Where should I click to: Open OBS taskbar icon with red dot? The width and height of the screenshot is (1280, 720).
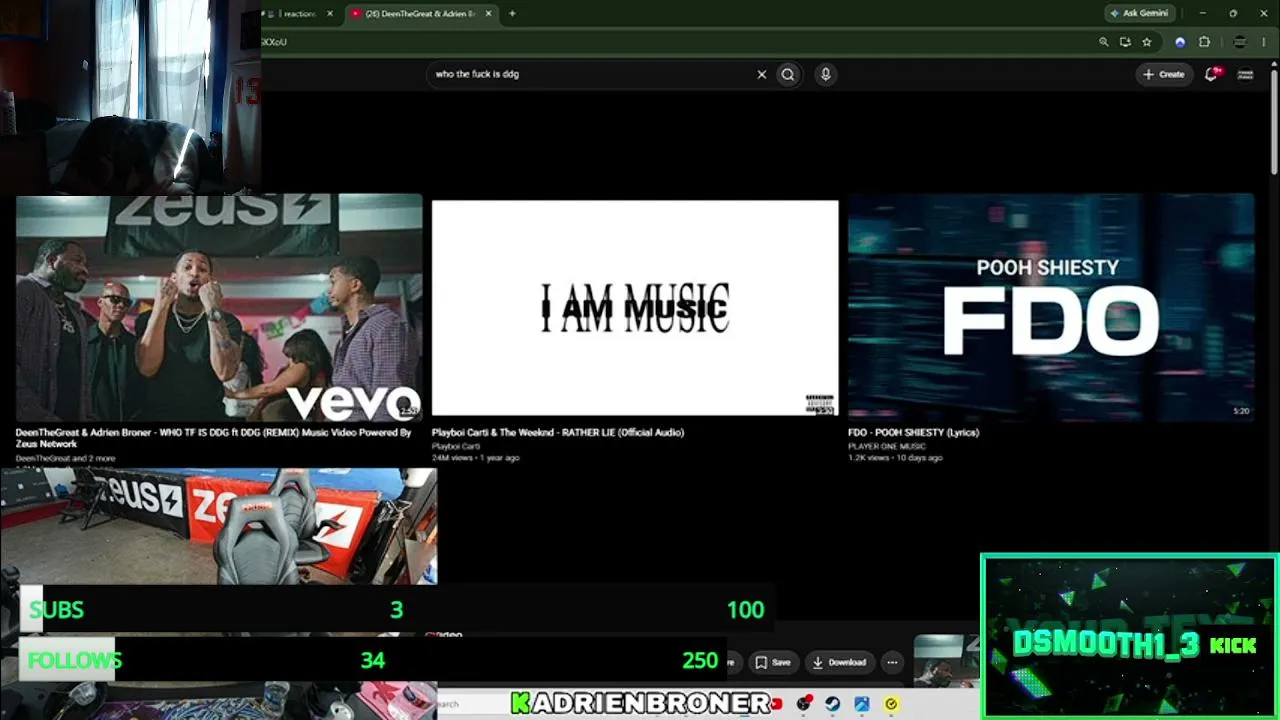click(x=803, y=704)
